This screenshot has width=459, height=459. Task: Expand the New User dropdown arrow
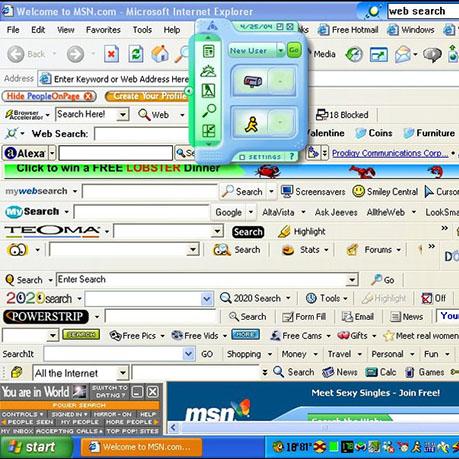(x=281, y=51)
